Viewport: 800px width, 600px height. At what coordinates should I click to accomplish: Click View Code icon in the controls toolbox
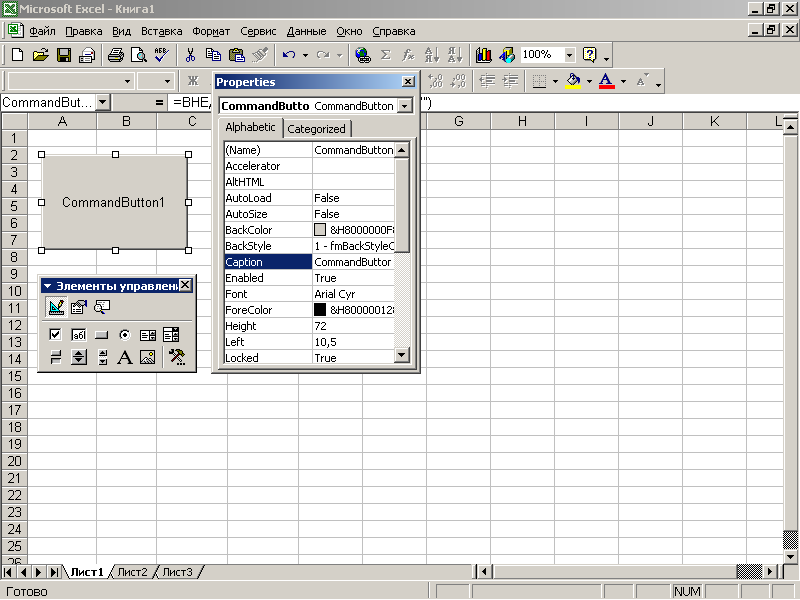(102, 307)
